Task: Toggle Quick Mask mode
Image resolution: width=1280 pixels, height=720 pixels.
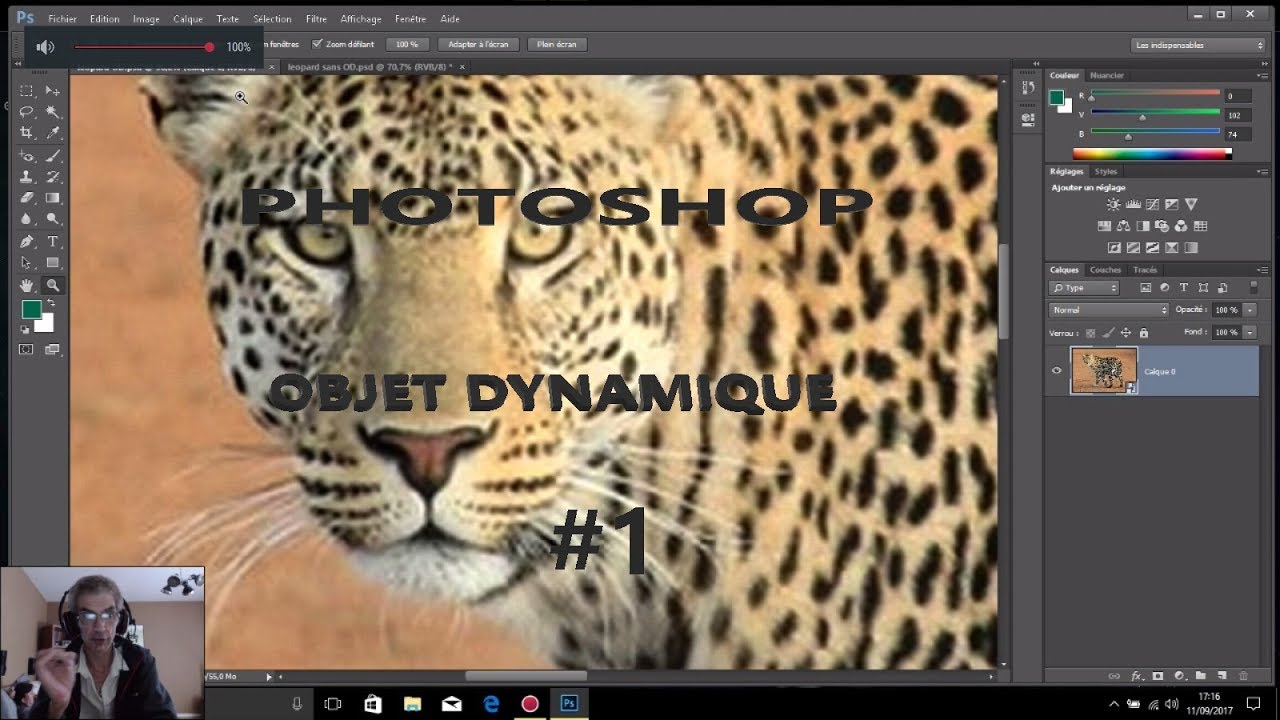Action: click(27, 349)
